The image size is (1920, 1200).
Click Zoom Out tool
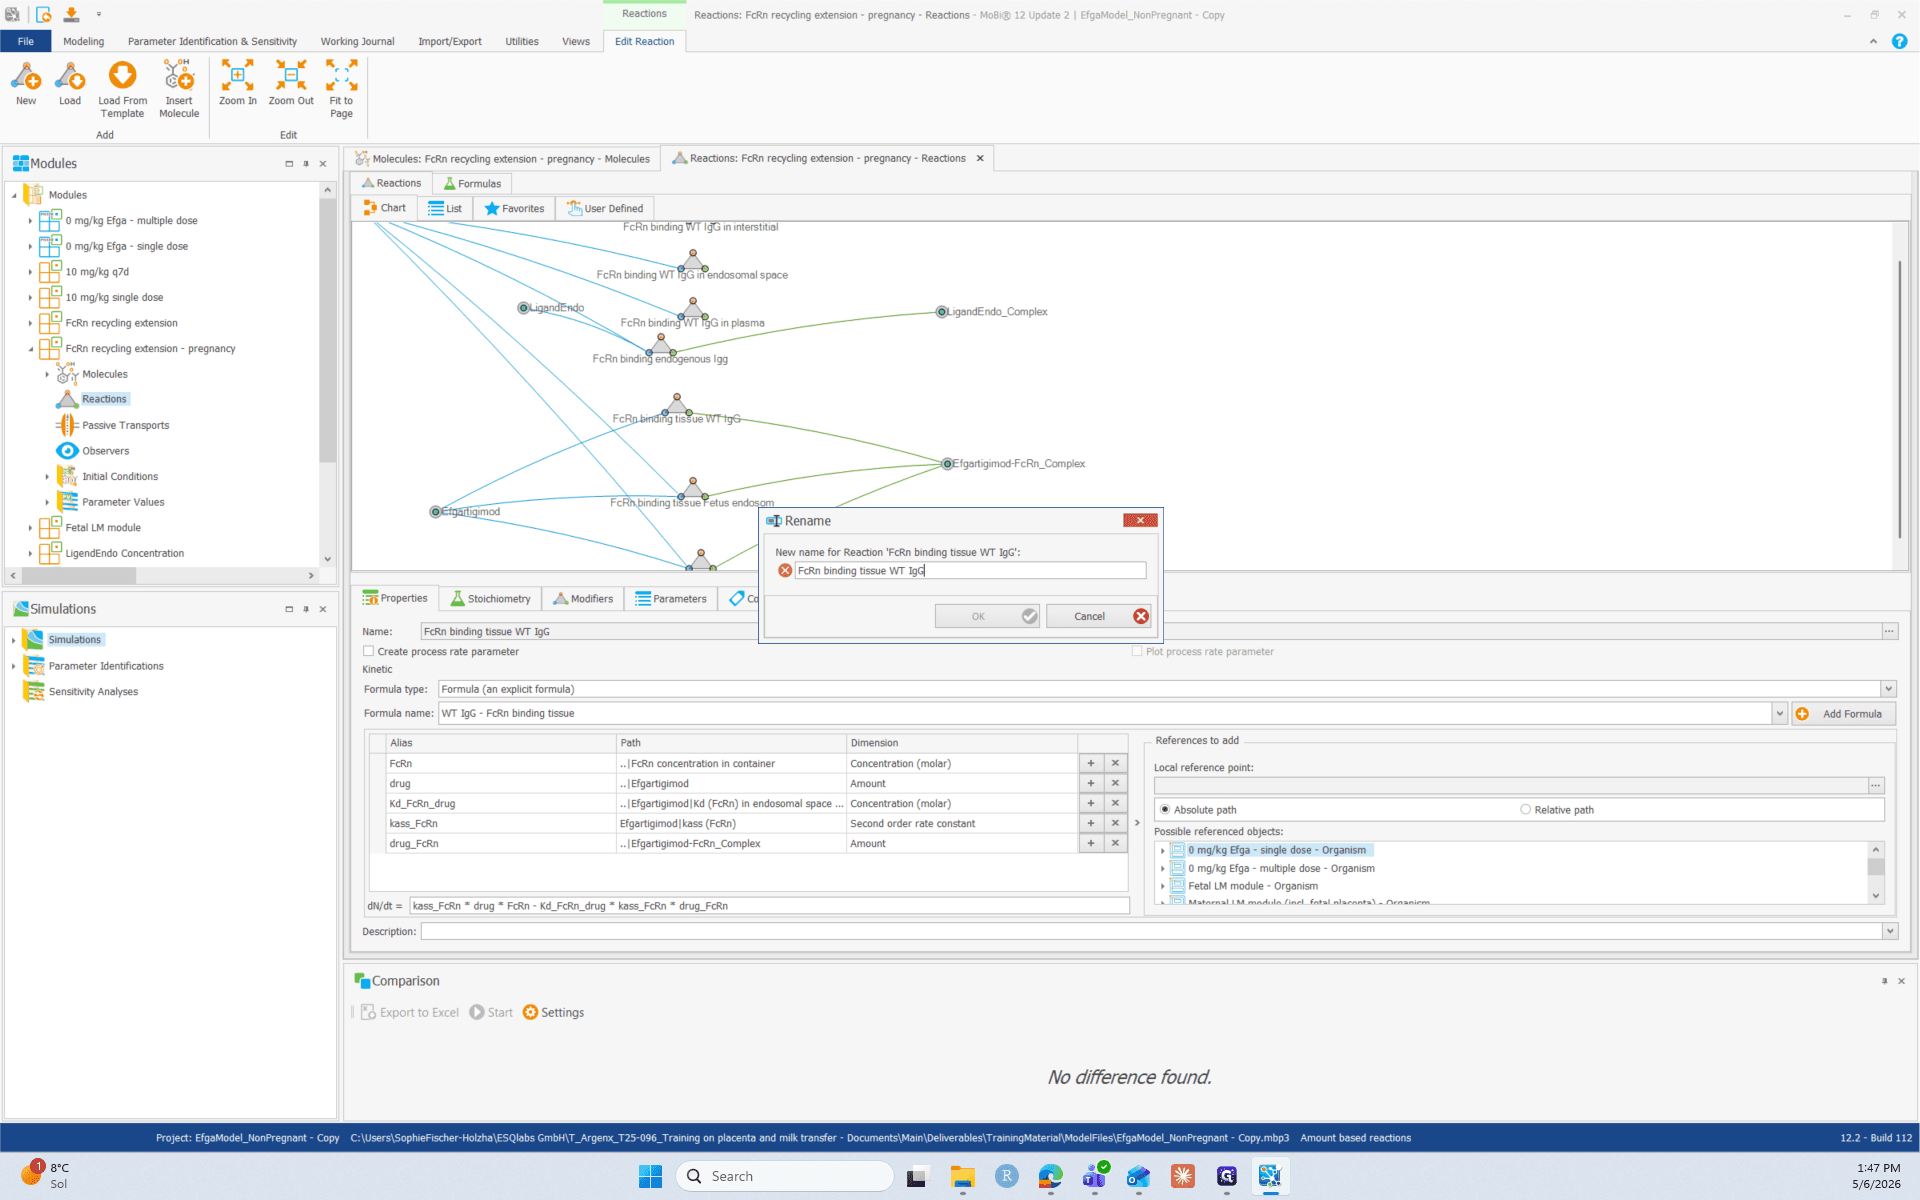click(291, 83)
